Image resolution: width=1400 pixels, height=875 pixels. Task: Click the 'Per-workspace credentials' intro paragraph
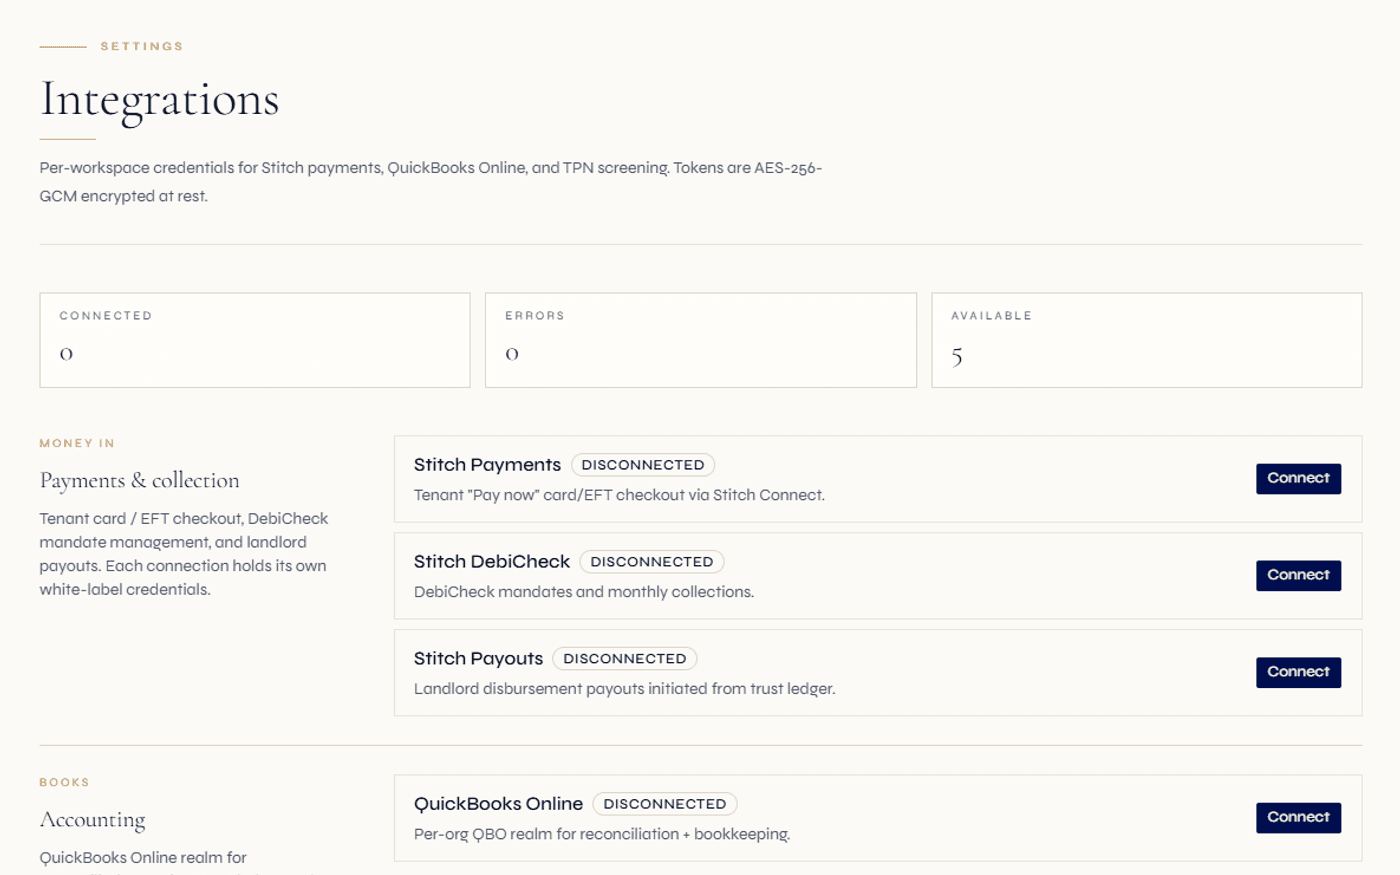click(x=431, y=182)
